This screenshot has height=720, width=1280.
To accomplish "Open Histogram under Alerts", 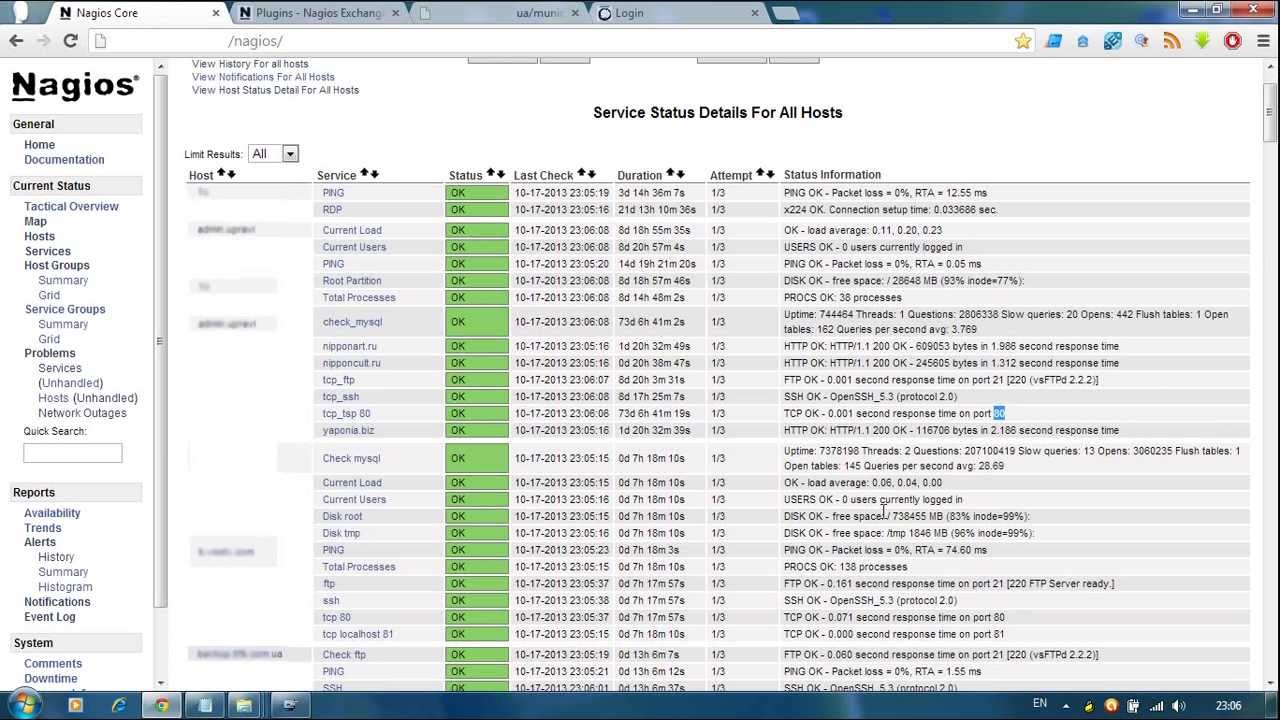I will click(x=65, y=587).
